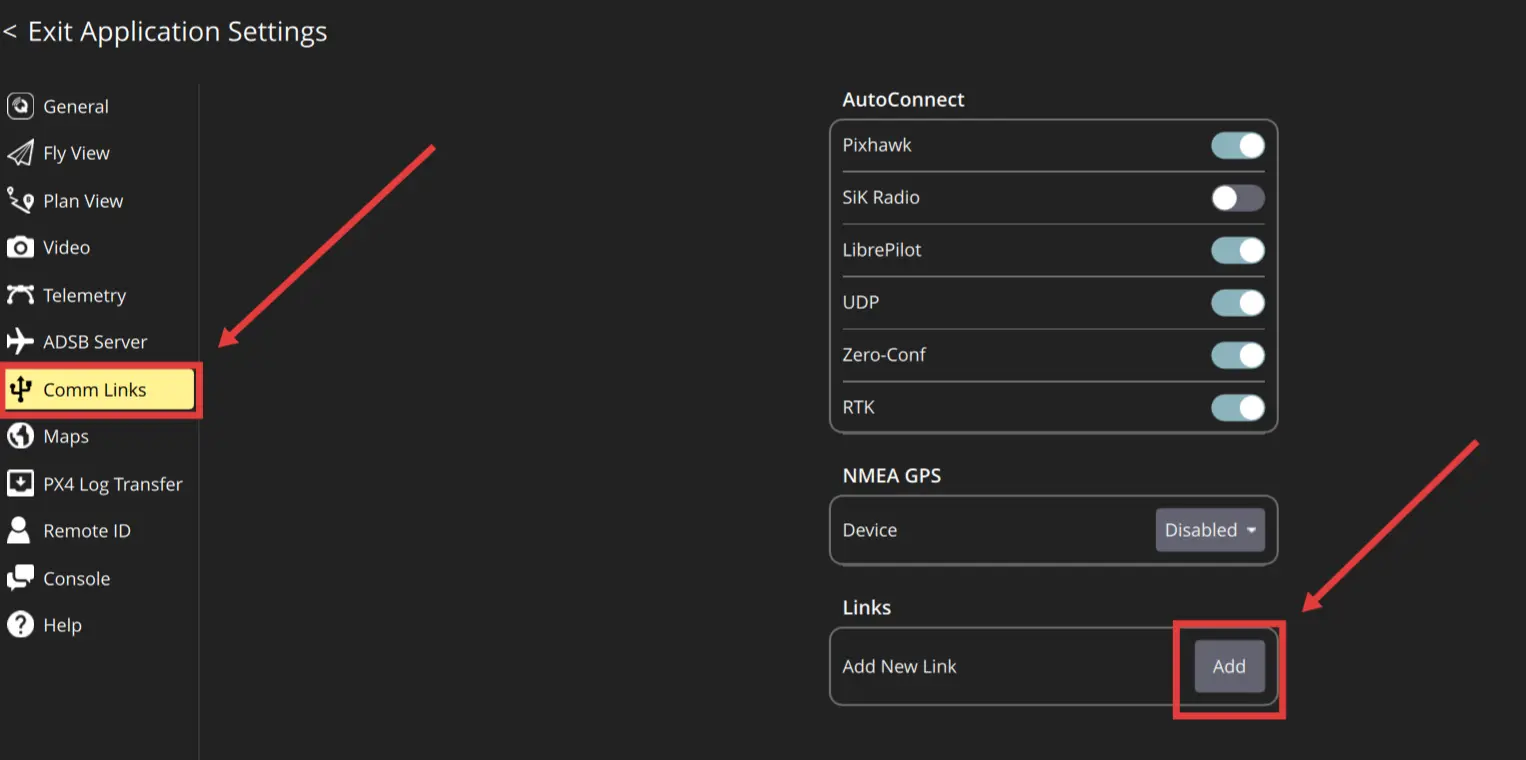Click the Plan View waypoint icon

tap(20, 200)
